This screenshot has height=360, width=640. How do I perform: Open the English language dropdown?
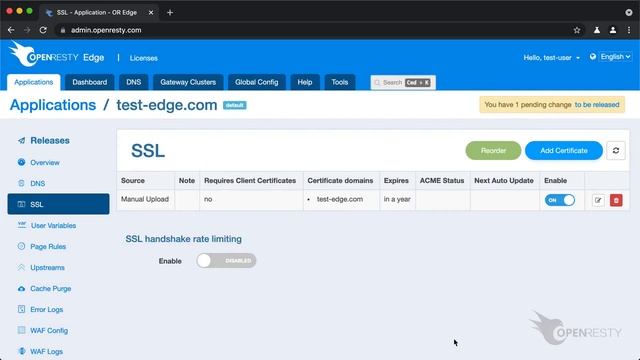point(616,57)
